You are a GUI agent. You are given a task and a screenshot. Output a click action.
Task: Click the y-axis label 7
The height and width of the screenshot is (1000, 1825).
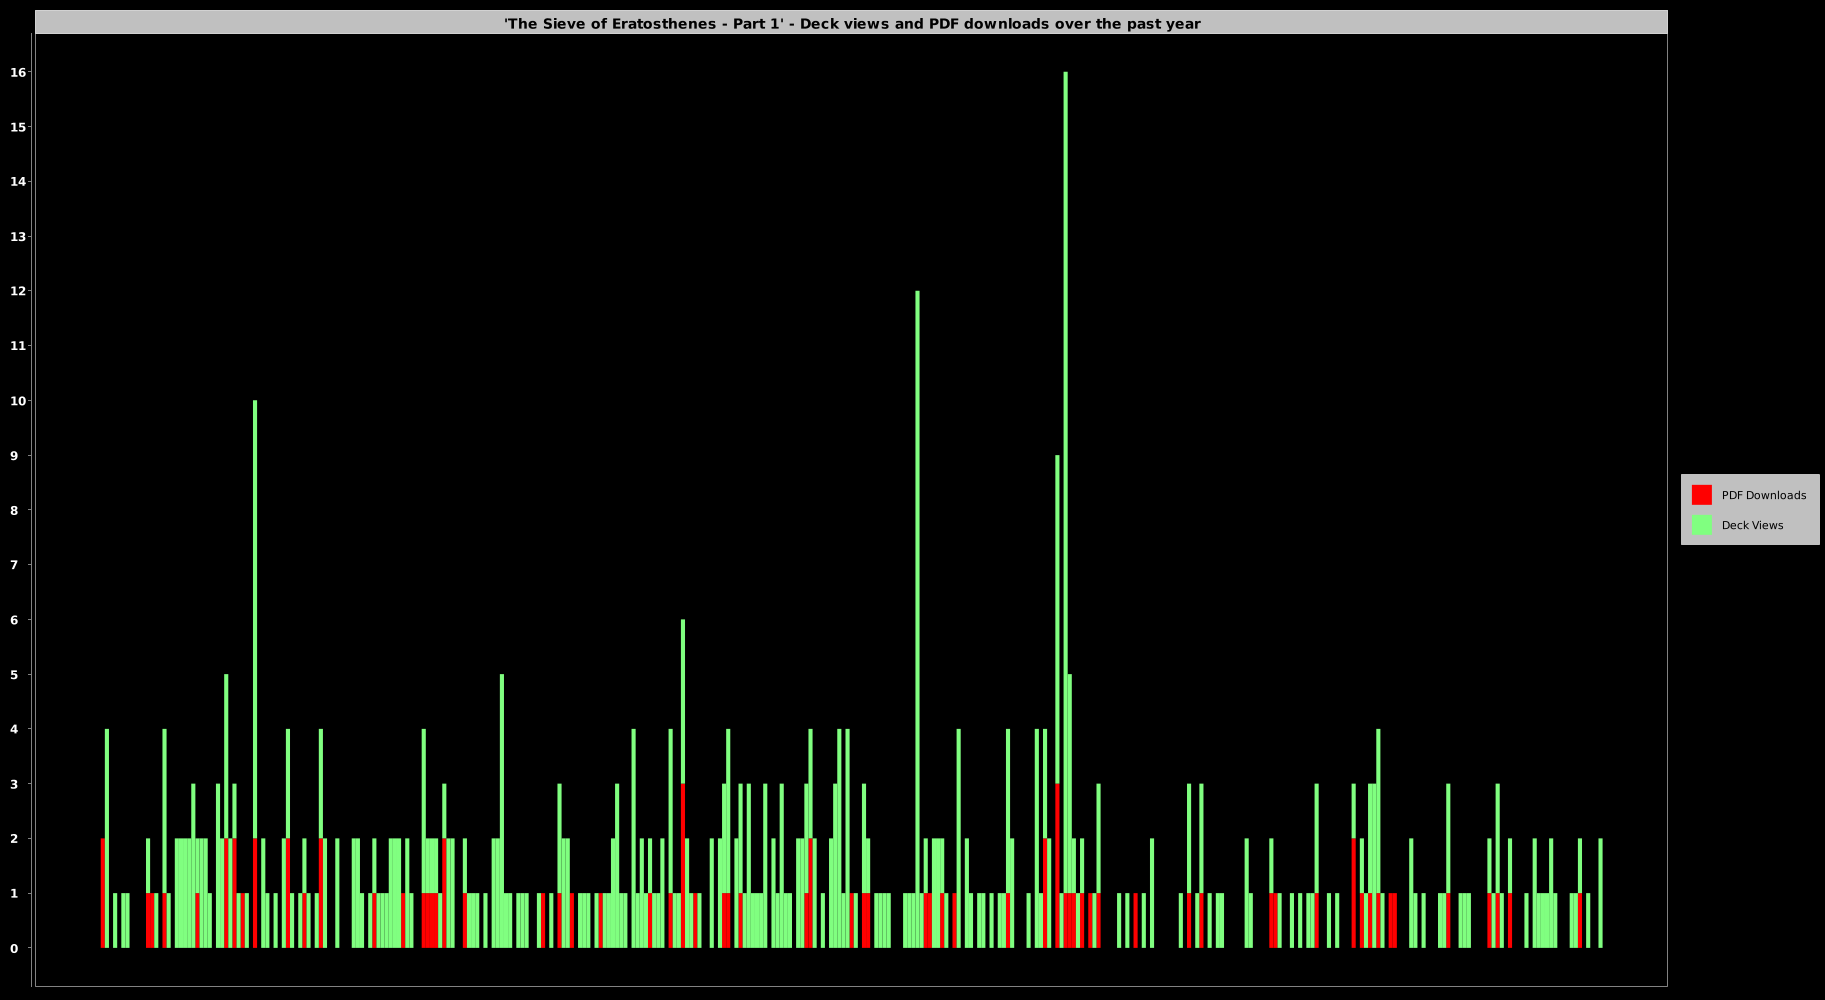click(14, 565)
